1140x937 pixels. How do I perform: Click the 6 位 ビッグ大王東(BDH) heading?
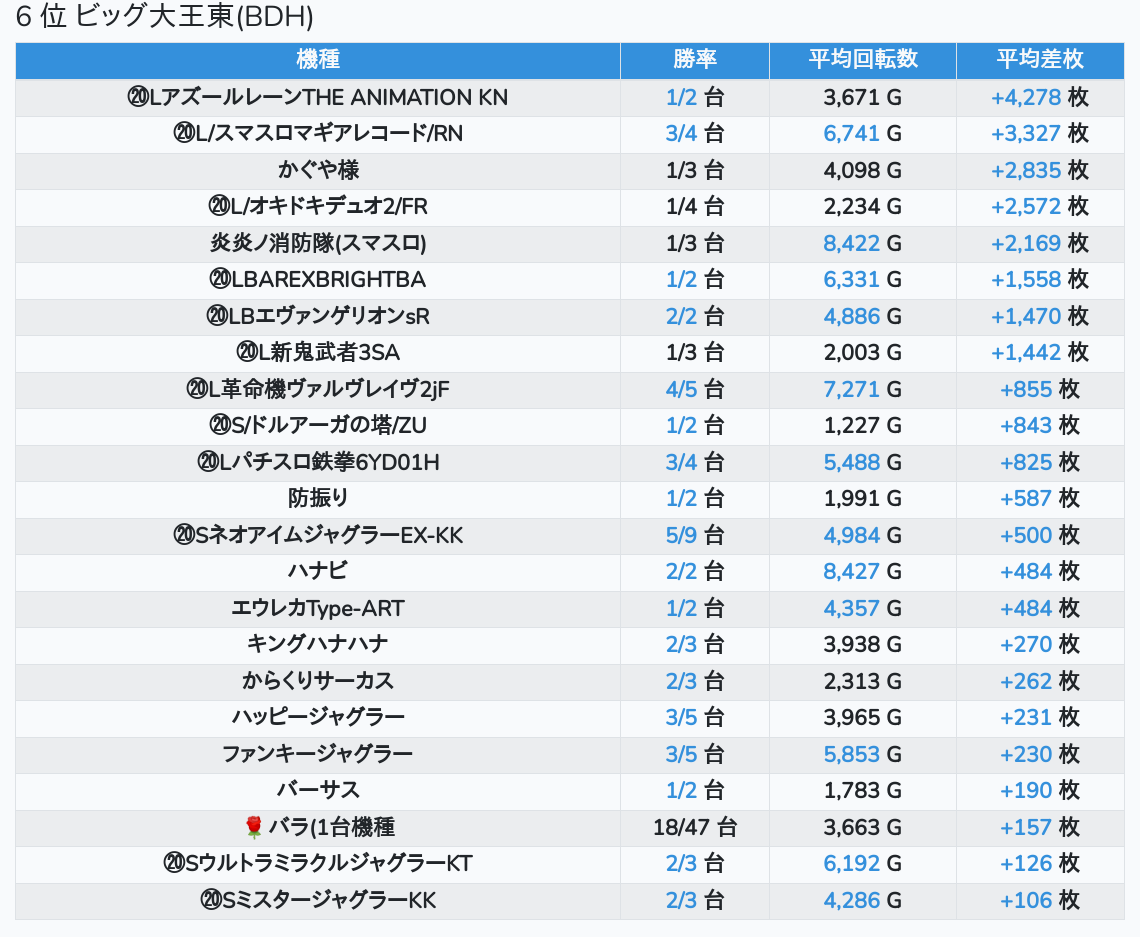click(x=165, y=17)
